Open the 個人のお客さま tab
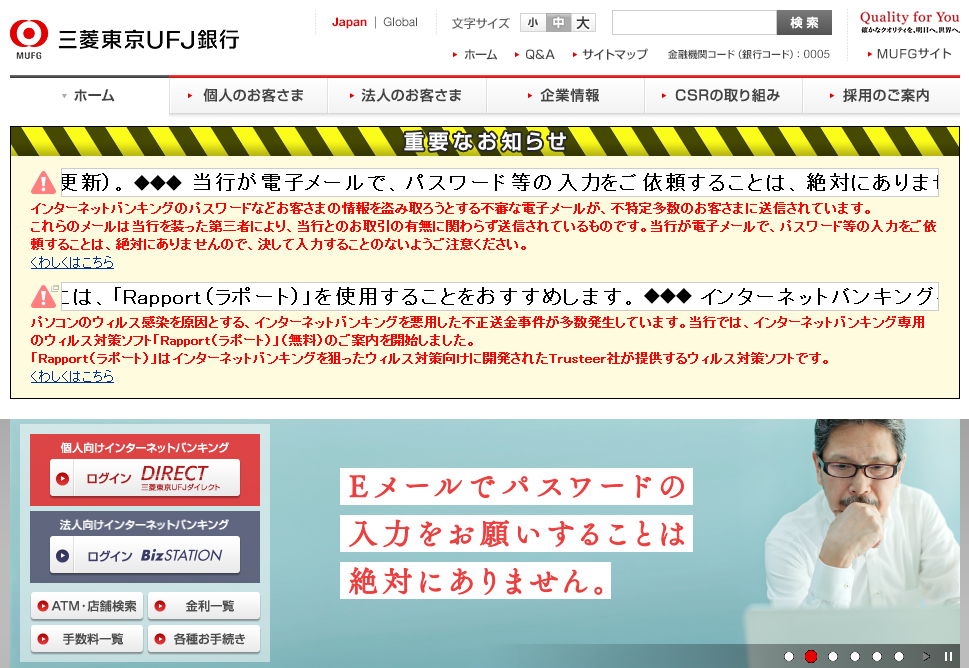969x668 pixels. coord(248,96)
